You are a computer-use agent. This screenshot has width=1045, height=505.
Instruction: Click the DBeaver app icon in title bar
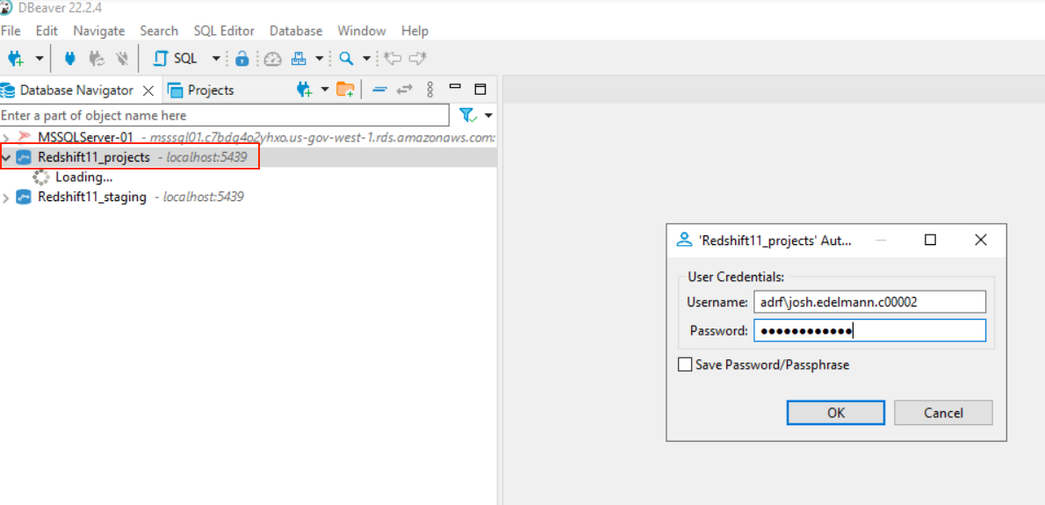coord(6,8)
